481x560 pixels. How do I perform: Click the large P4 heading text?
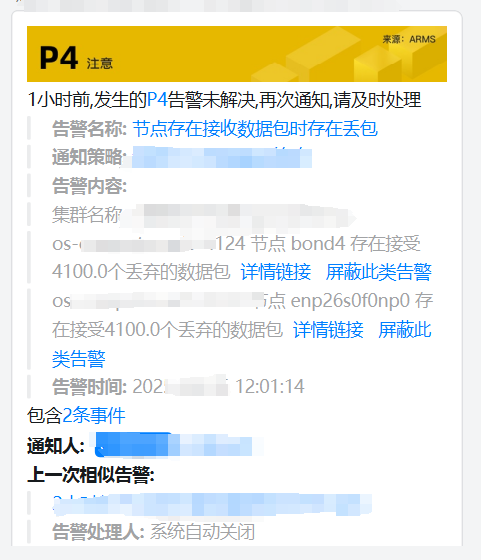(x=59, y=58)
